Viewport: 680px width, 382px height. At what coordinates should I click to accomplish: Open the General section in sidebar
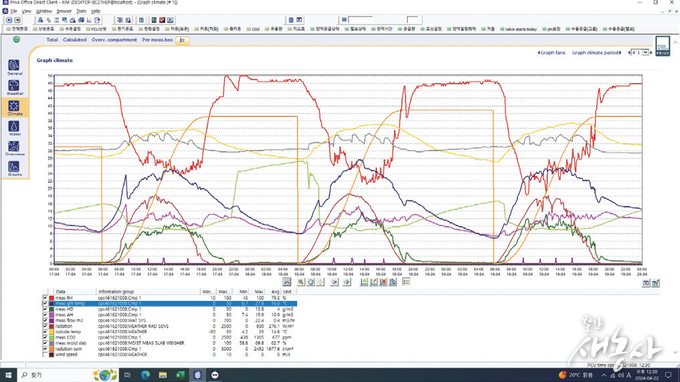14,67
